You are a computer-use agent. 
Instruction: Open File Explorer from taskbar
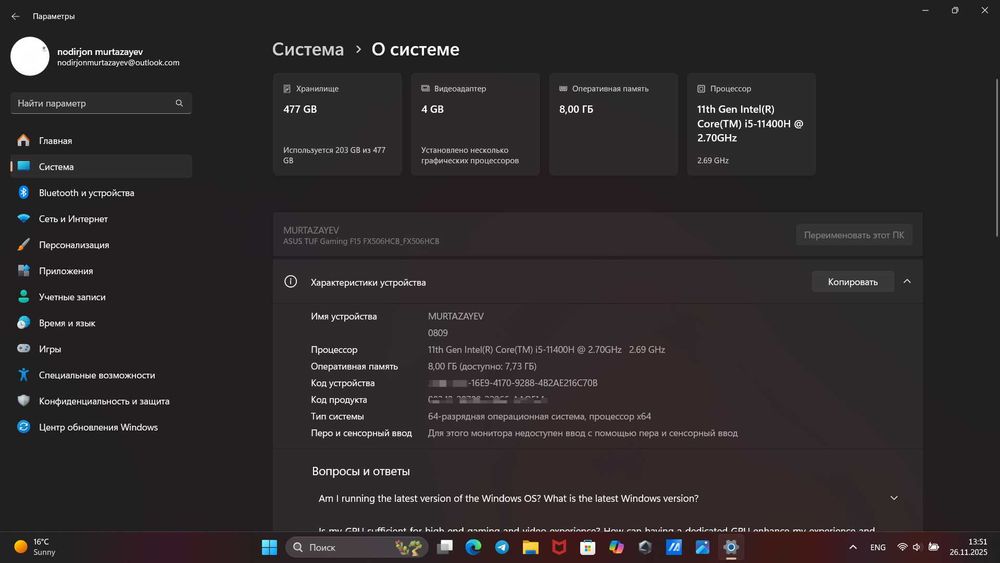[531, 547]
